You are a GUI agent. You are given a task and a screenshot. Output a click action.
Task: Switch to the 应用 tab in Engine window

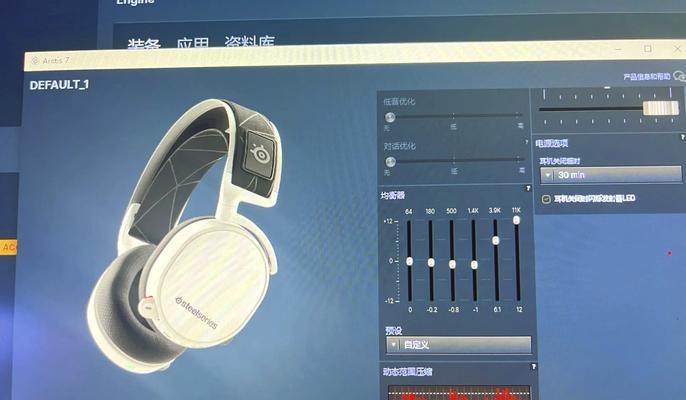[x=193, y=44]
